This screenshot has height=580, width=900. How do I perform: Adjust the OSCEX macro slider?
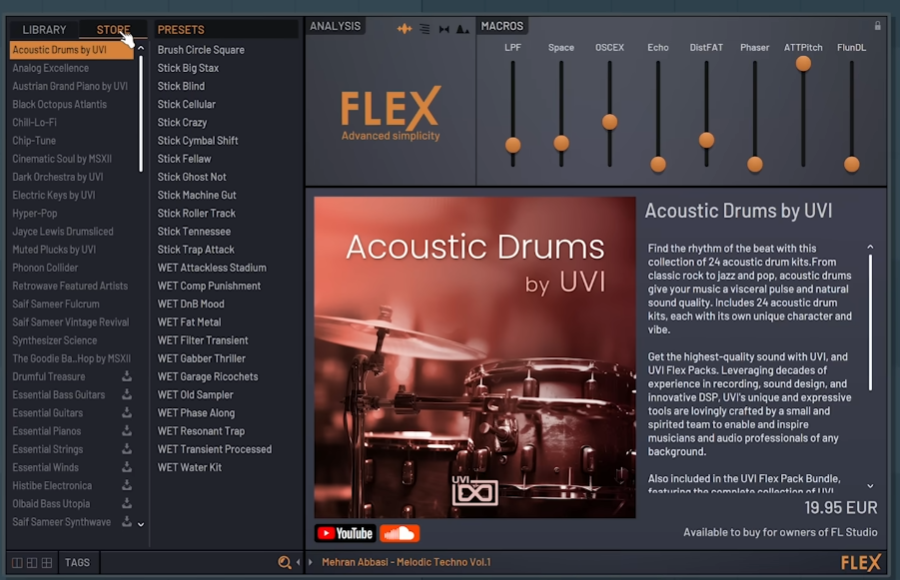610,122
